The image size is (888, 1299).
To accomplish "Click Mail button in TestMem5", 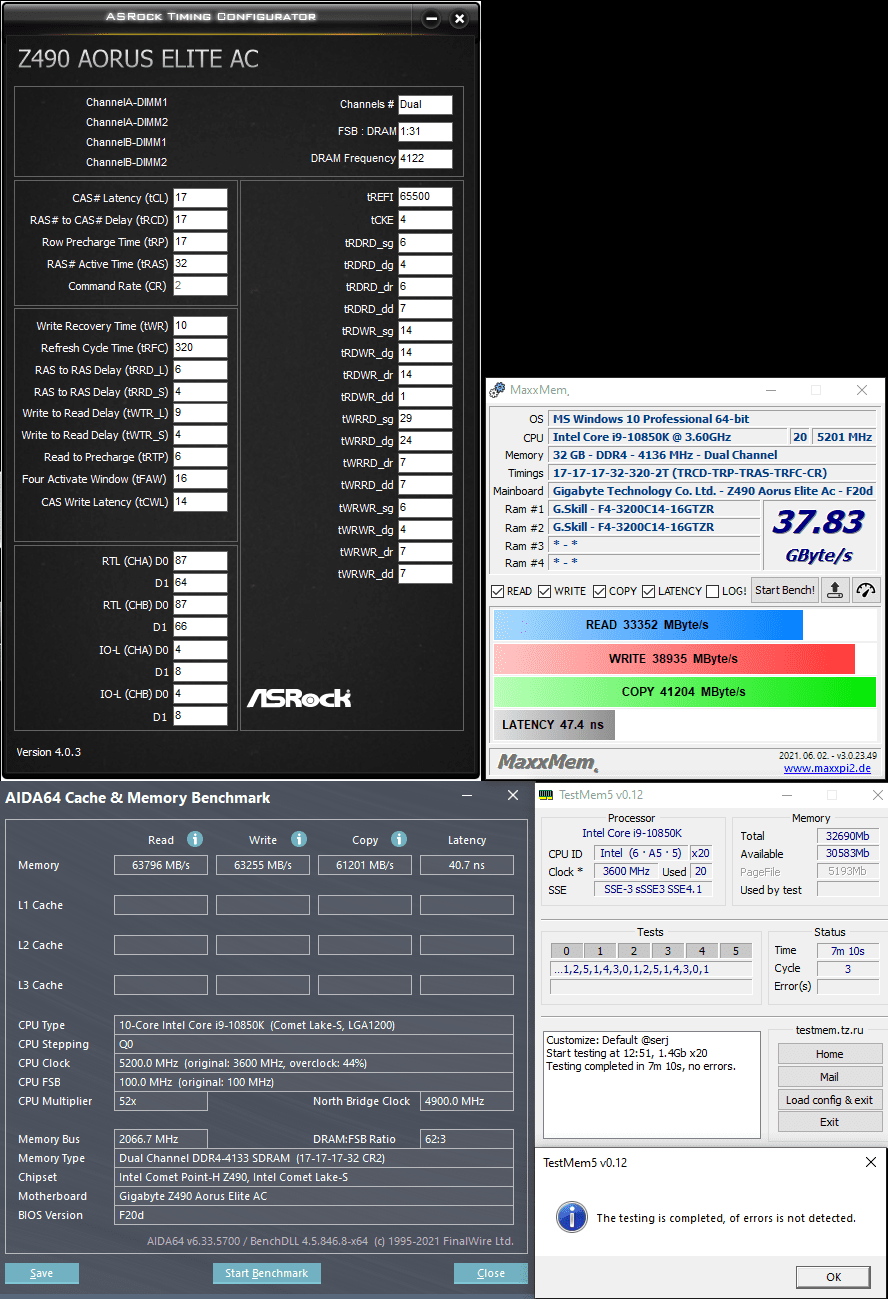I will coord(830,1077).
